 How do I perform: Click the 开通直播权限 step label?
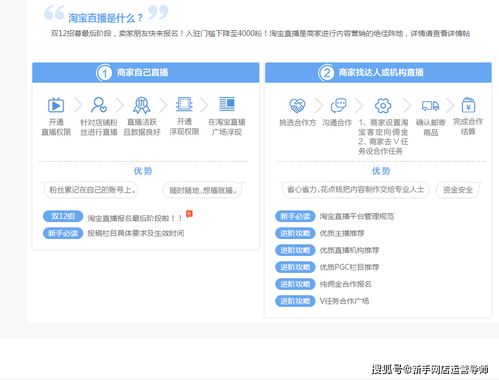[x=56, y=127]
